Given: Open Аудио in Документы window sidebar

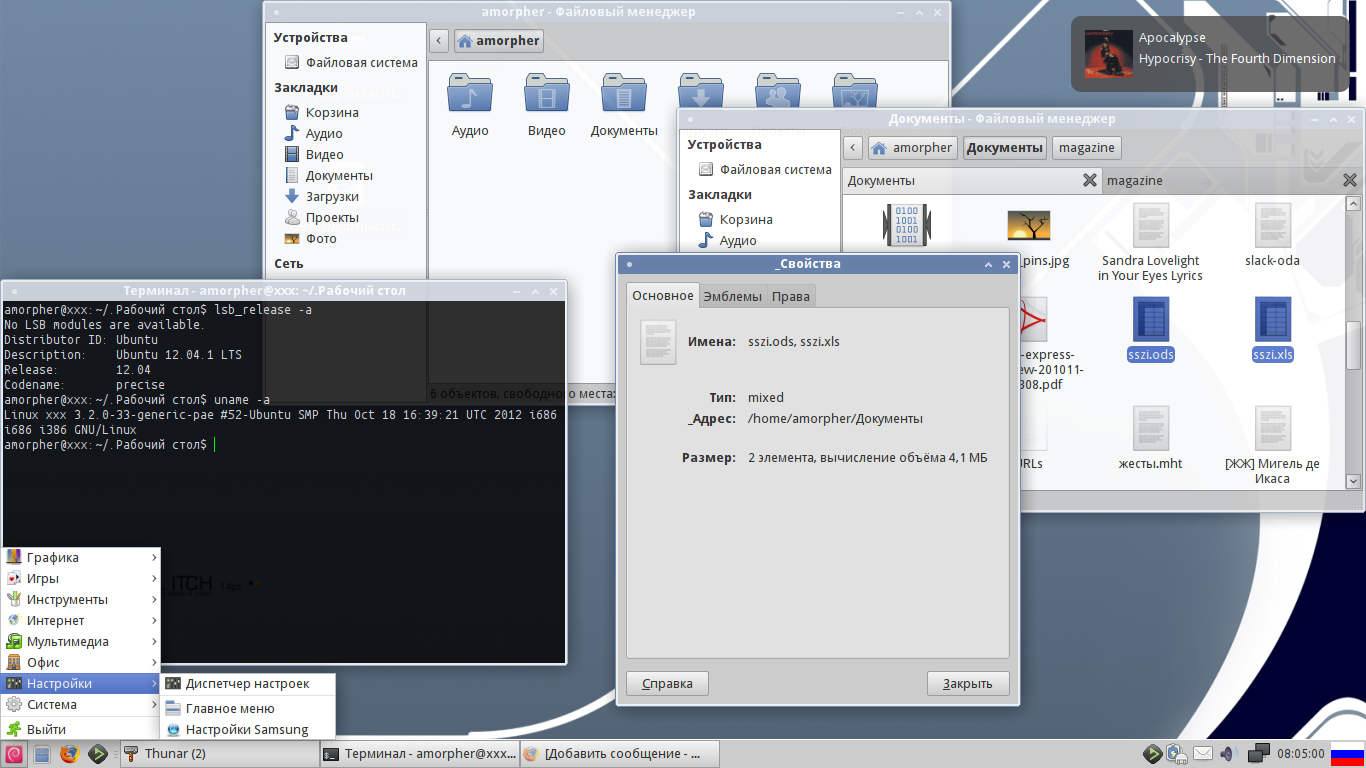Looking at the screenshot, I should [x=738, y=240].
